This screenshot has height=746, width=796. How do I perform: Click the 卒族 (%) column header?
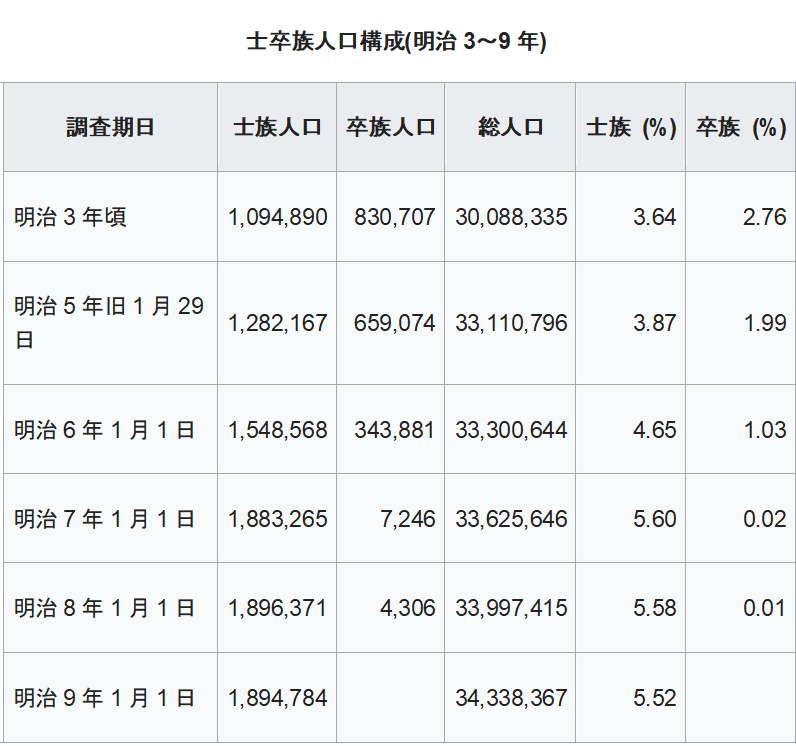click(x=740, y=128)
